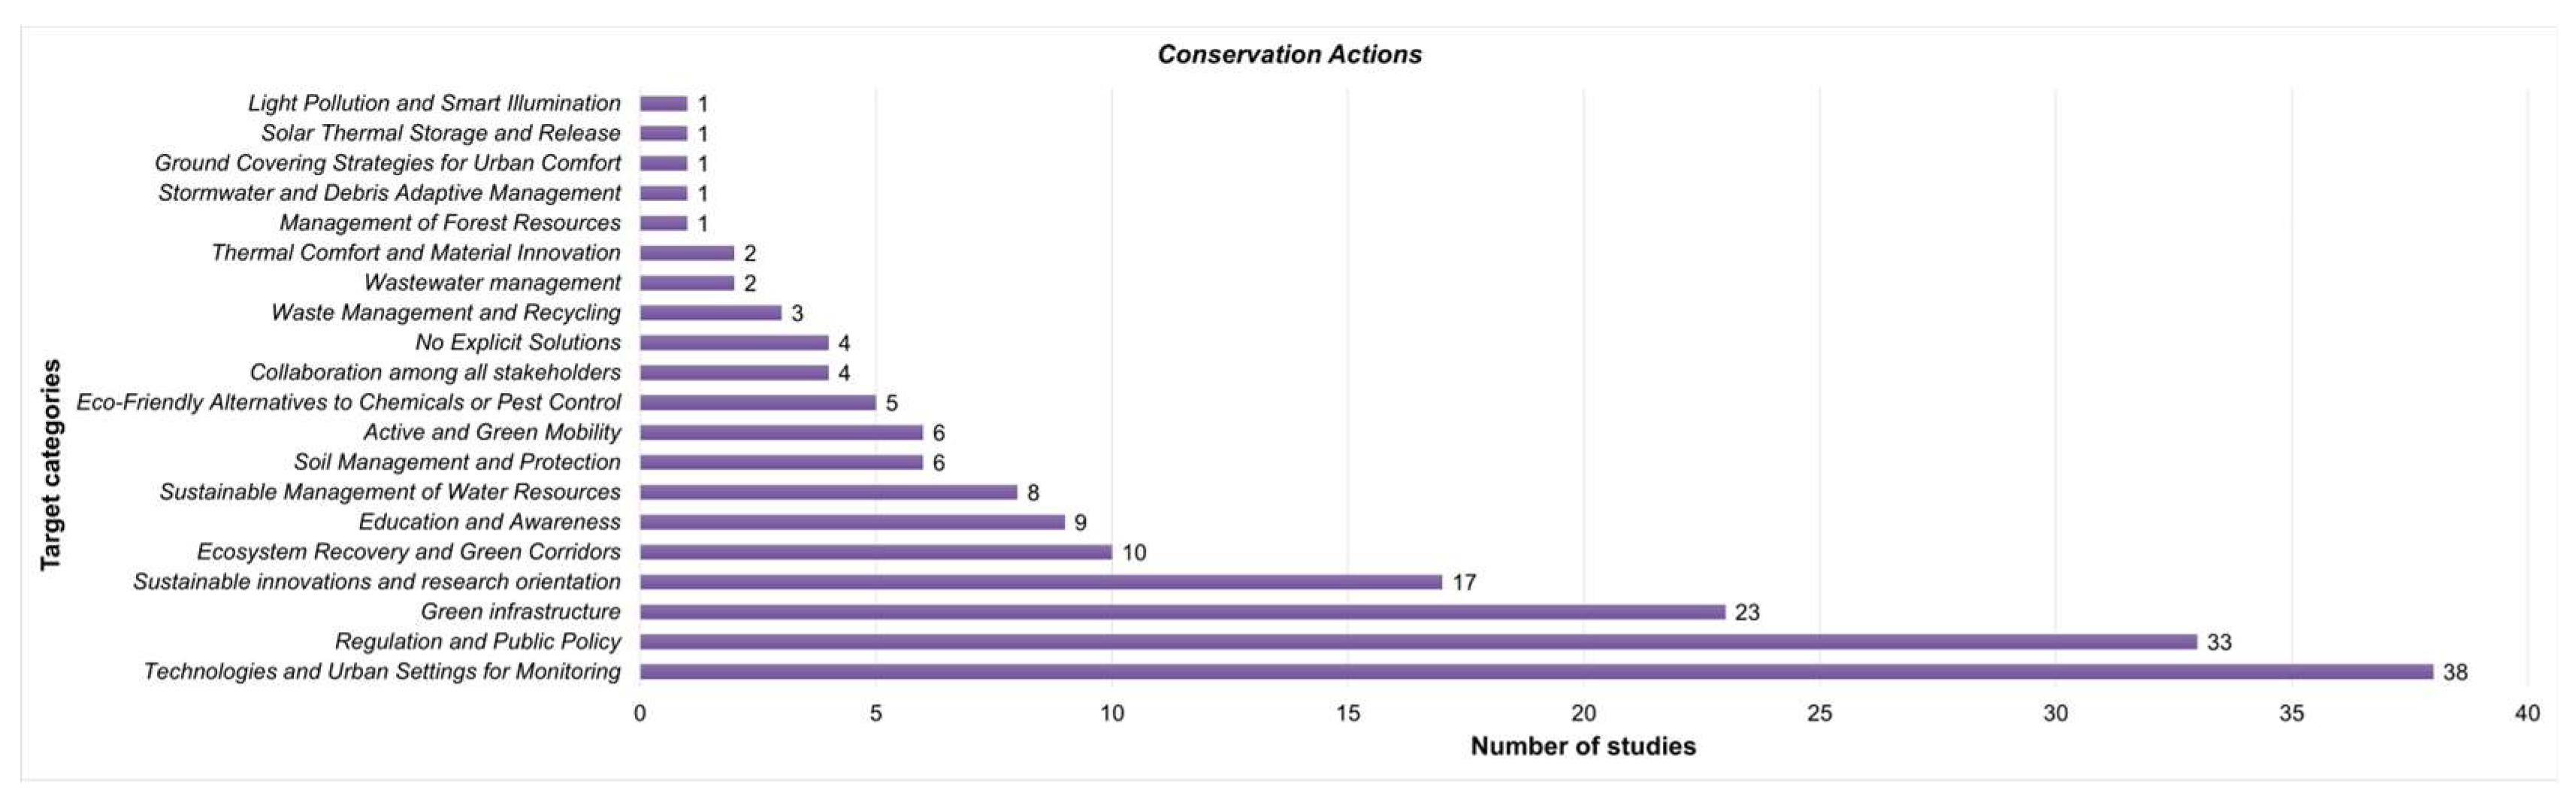The image size is (2576, 808).
Task: Select the Soil Management and Protection bar
Action: point(781,462)
